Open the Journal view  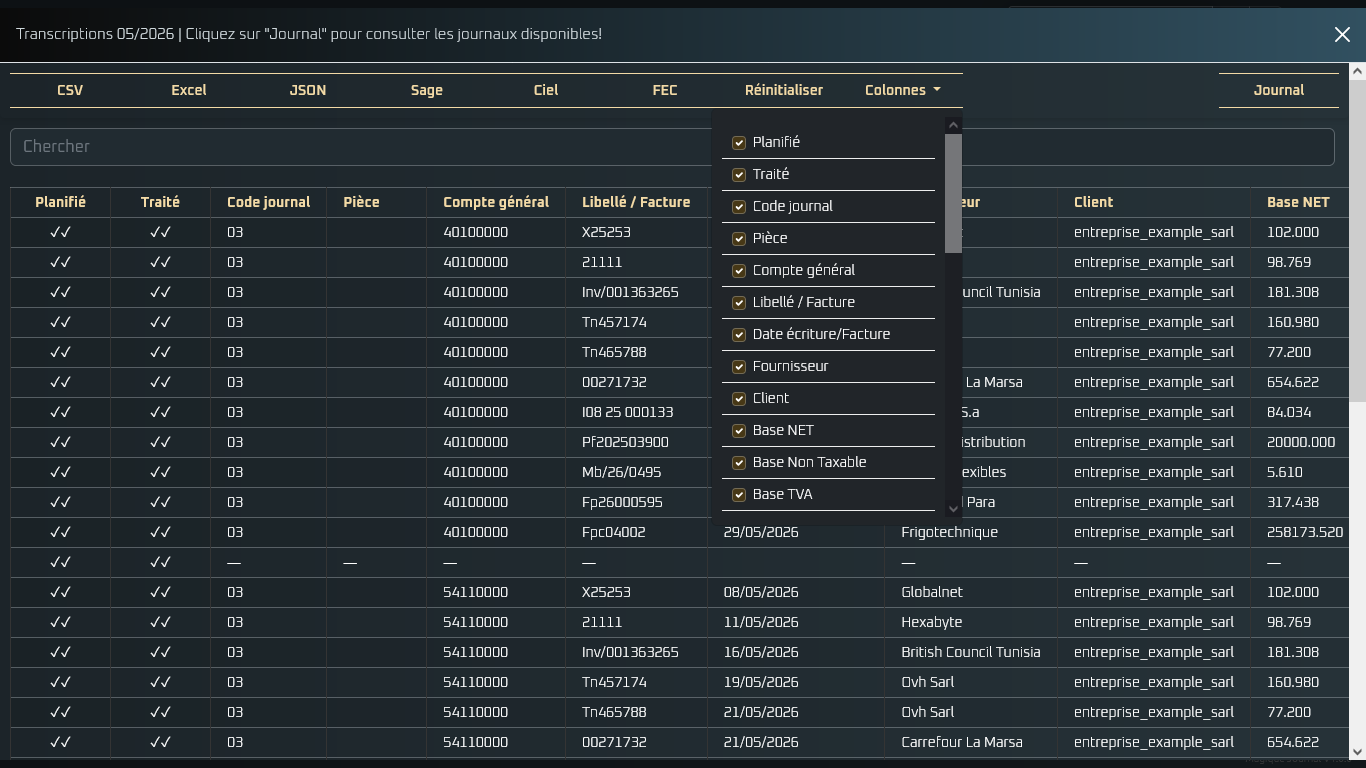pos(1279,90)
